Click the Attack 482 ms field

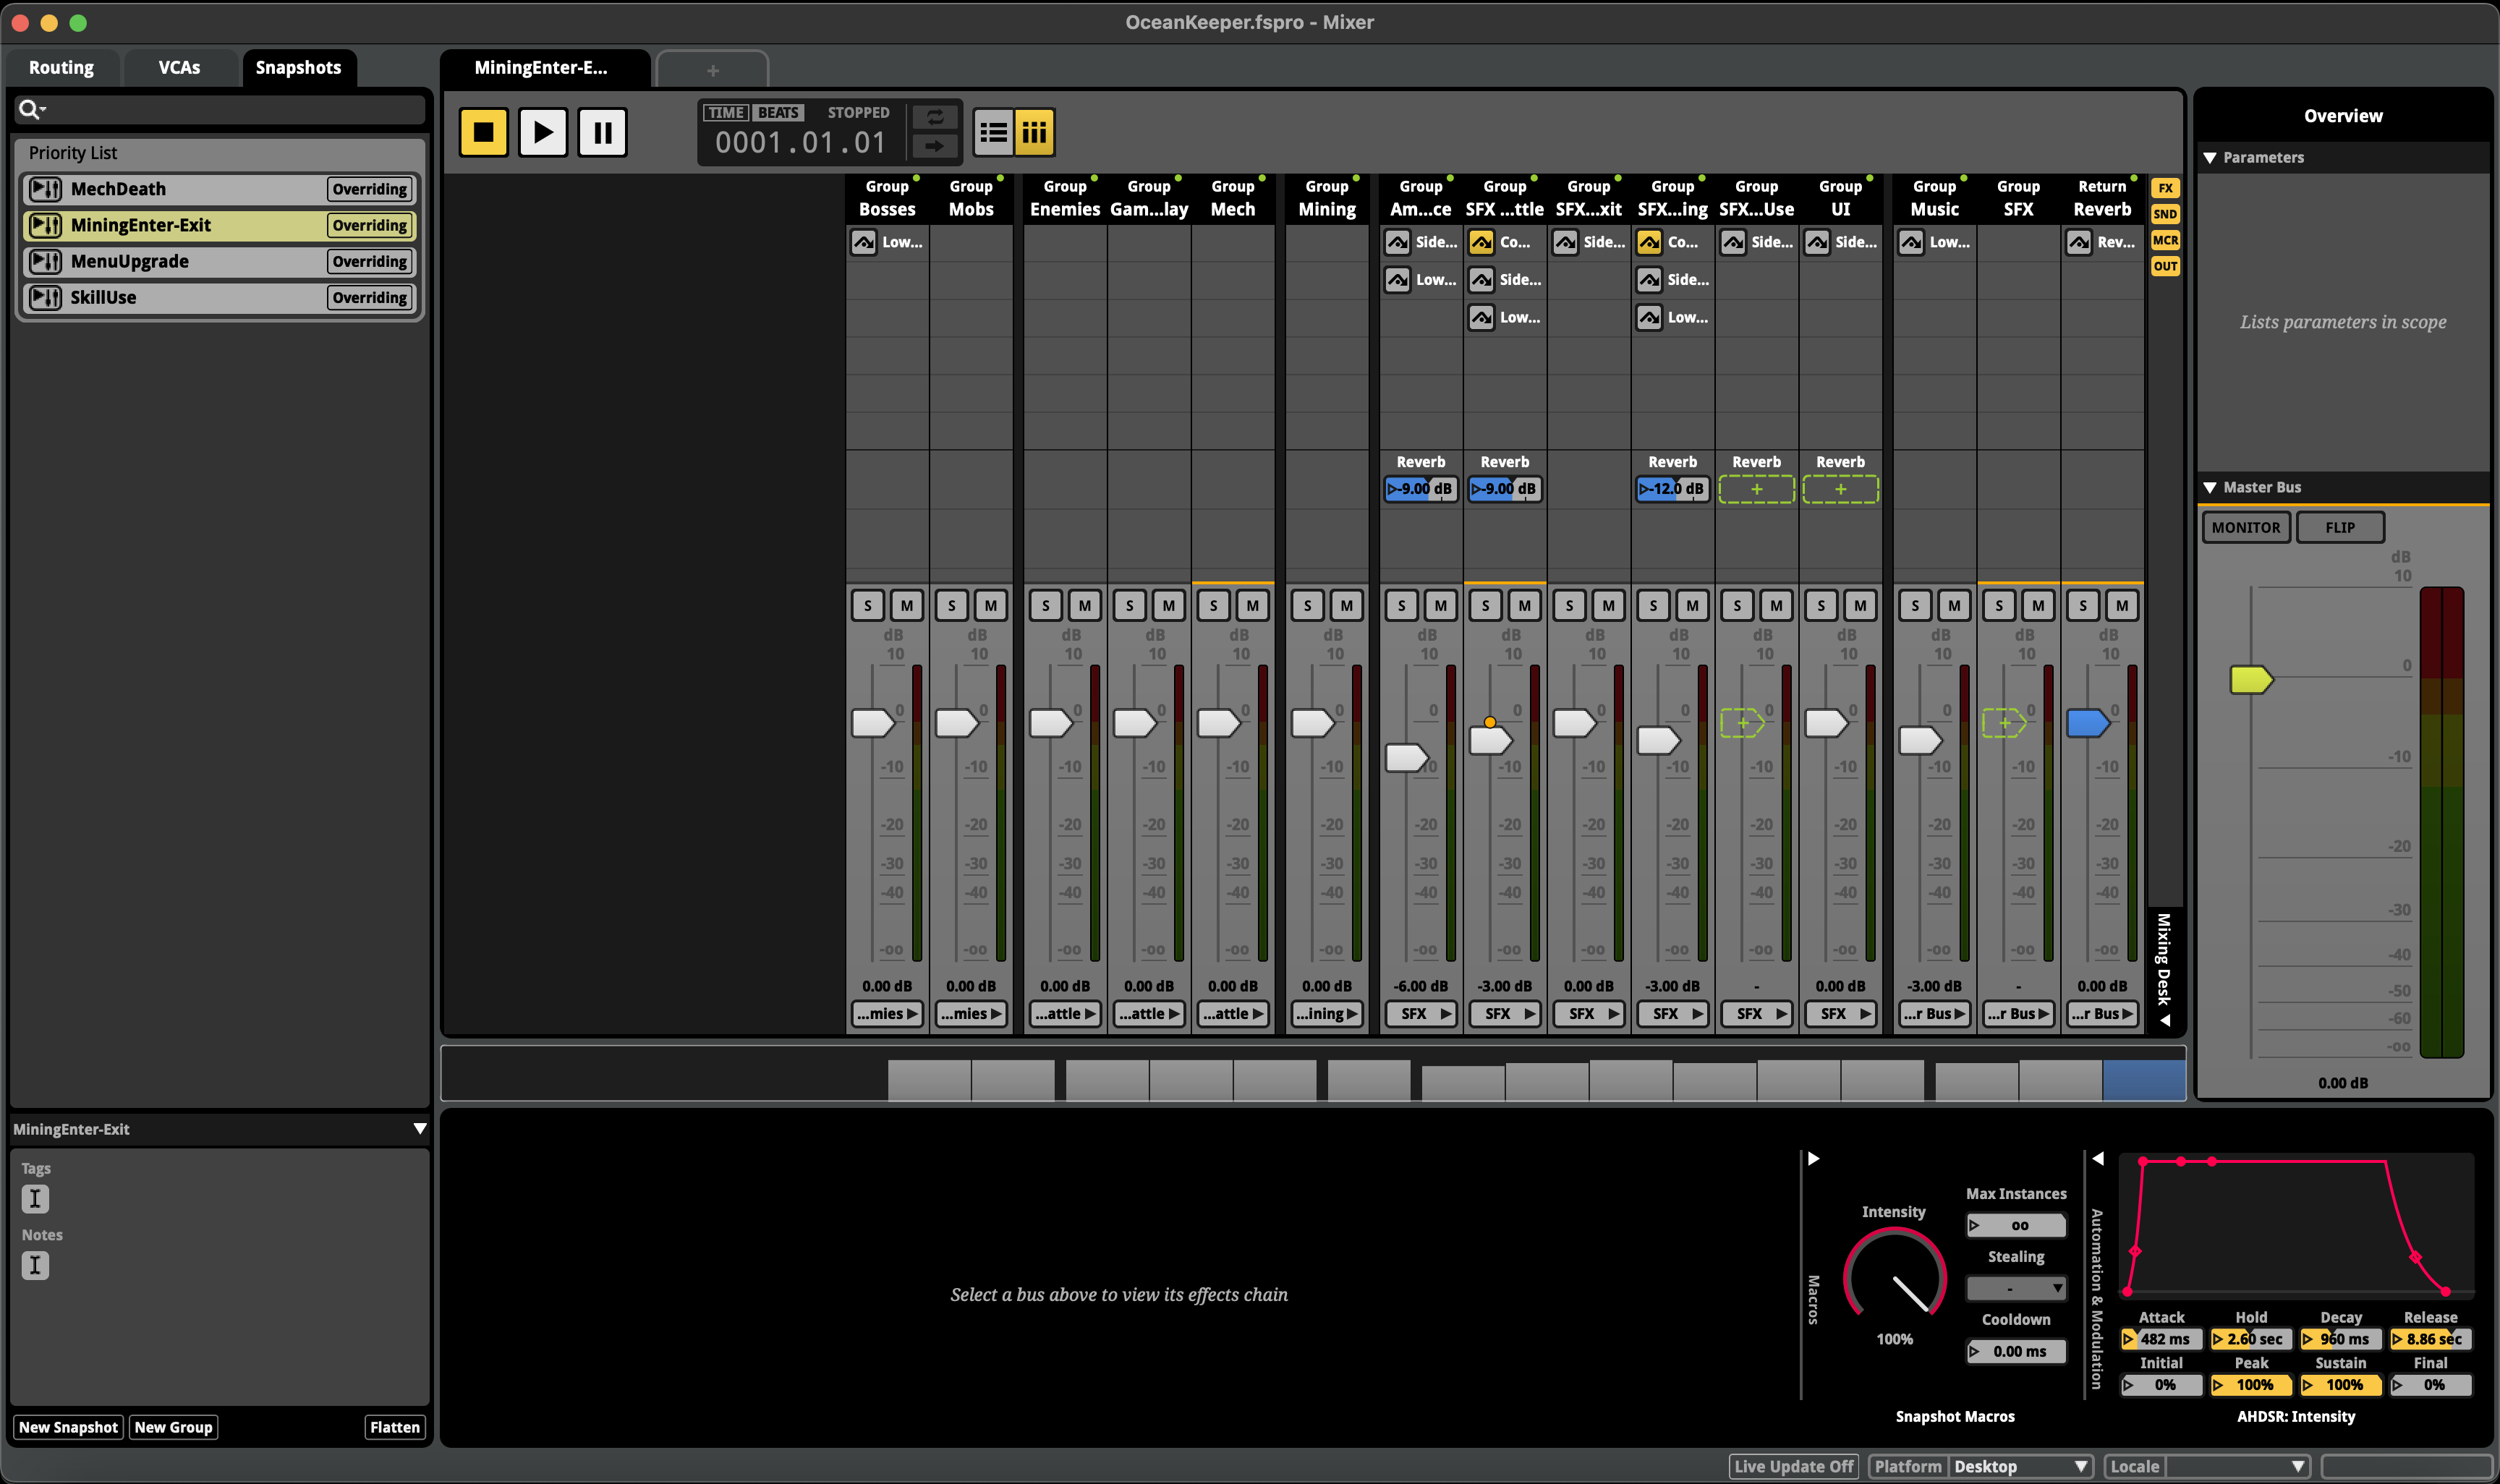[x=2161, y=1339]
